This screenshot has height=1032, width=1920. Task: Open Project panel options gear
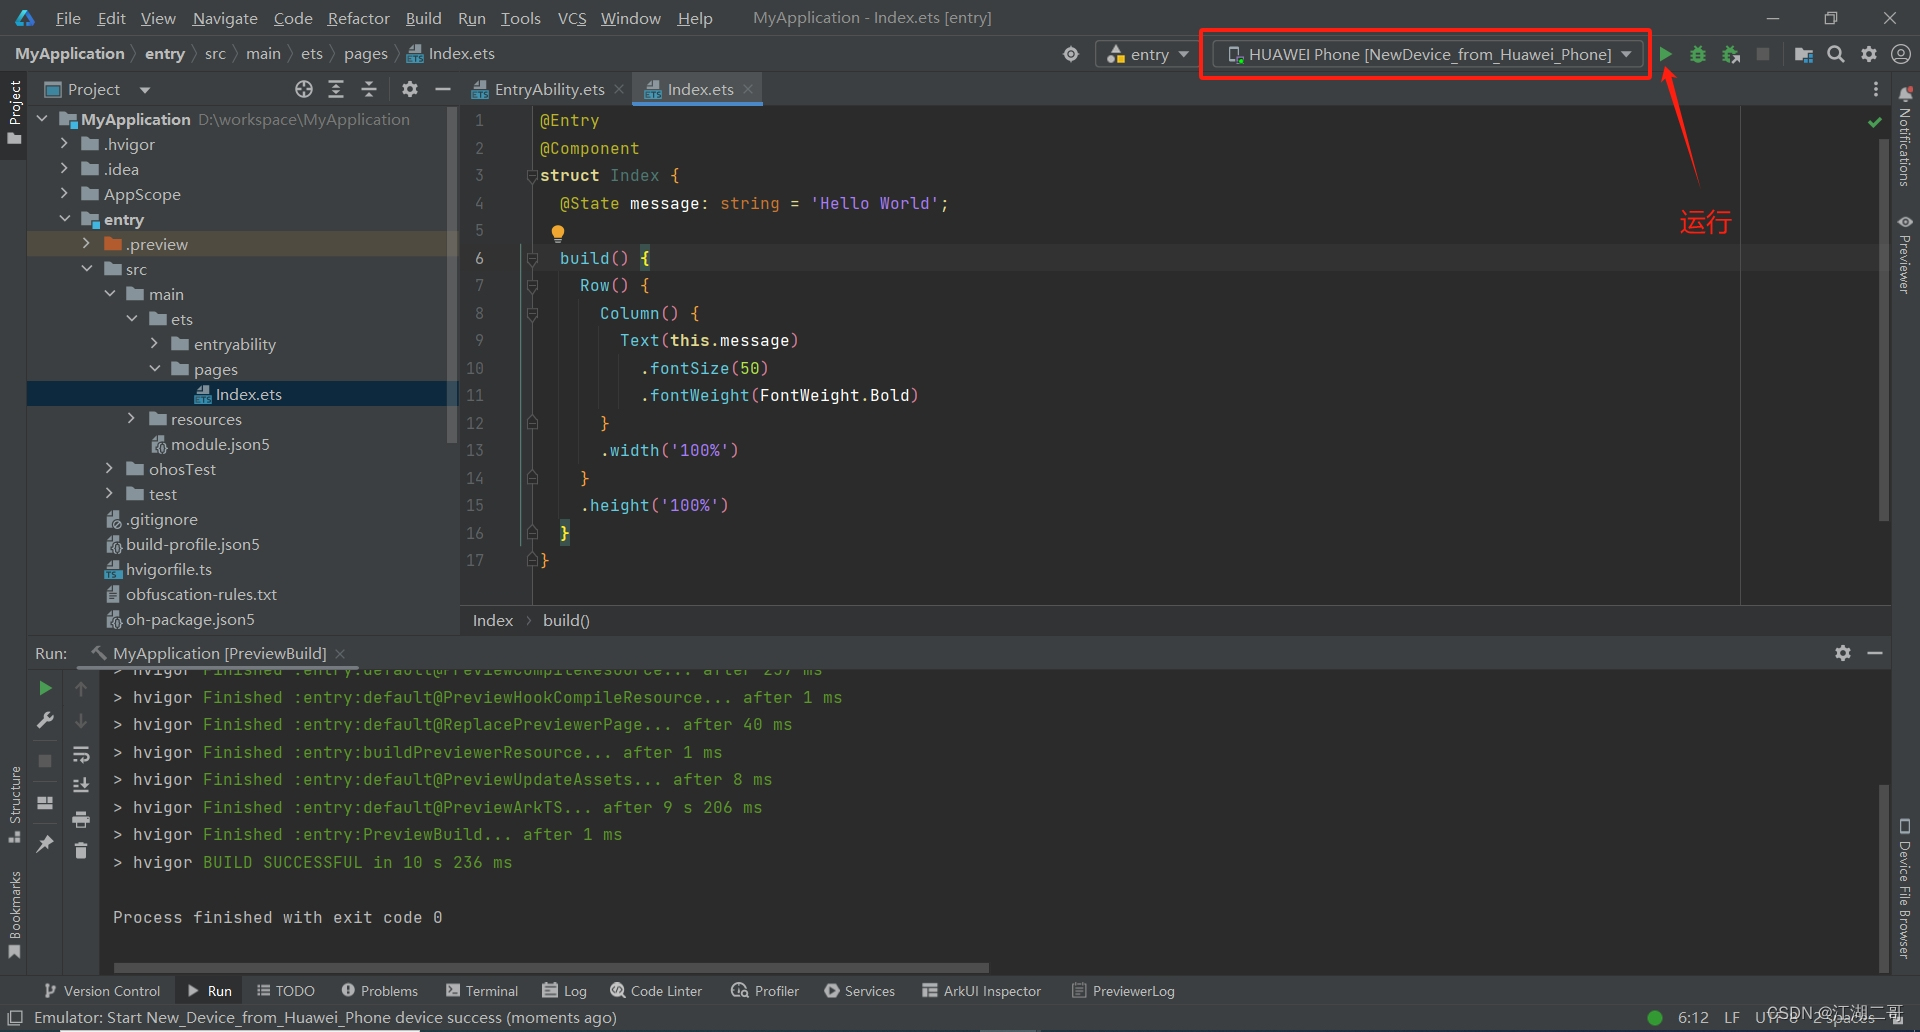pos(410,89)
